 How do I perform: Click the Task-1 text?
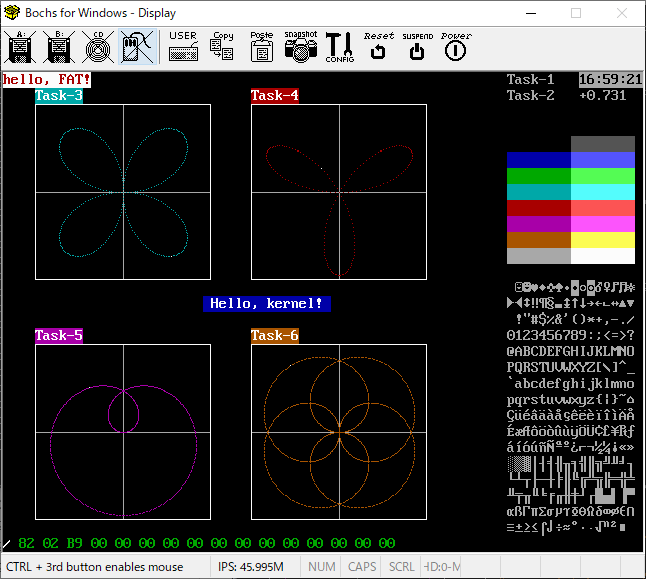pos(530,80)
